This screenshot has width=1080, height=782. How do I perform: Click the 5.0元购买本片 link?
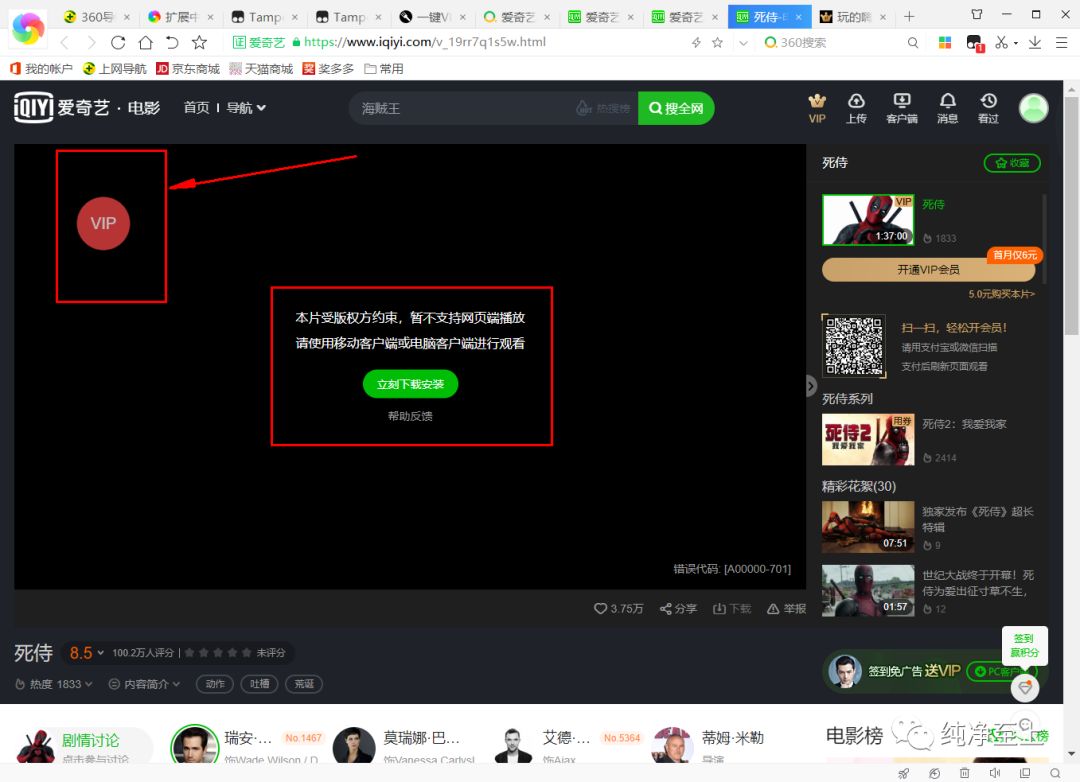coord(1001,294)
